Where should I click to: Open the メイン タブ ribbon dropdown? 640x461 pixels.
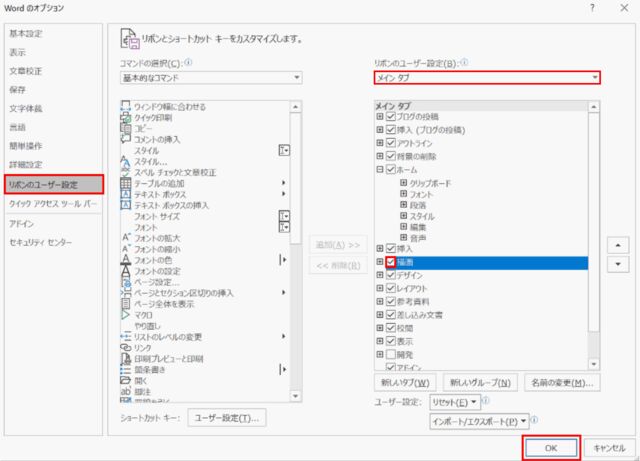coord(487,78)
